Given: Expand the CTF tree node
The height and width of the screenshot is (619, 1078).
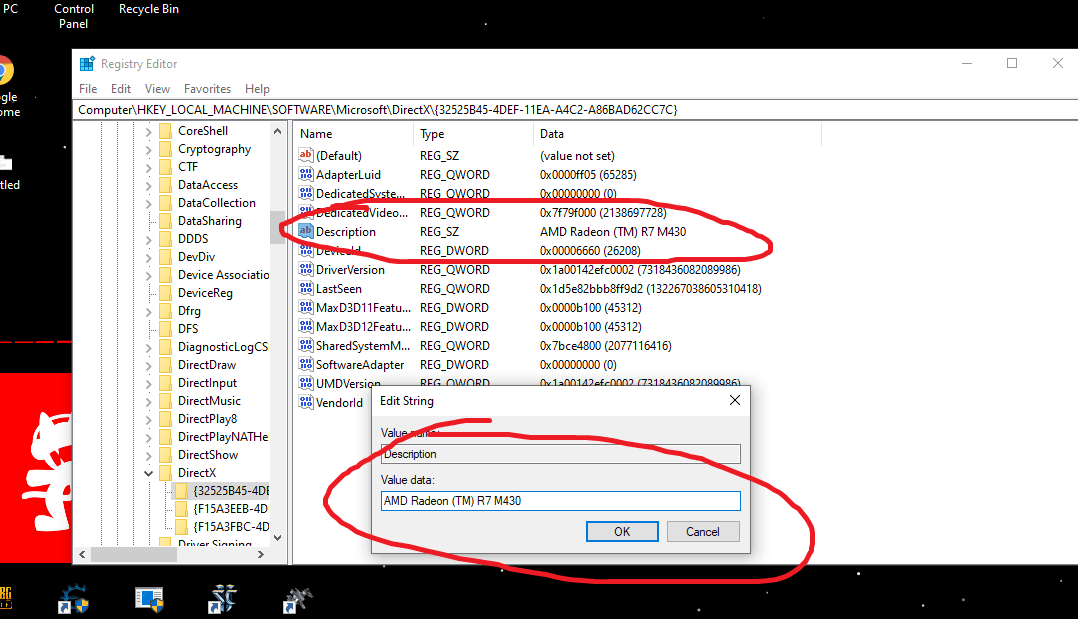Looking at the screenshot, I should click(148, 167).
